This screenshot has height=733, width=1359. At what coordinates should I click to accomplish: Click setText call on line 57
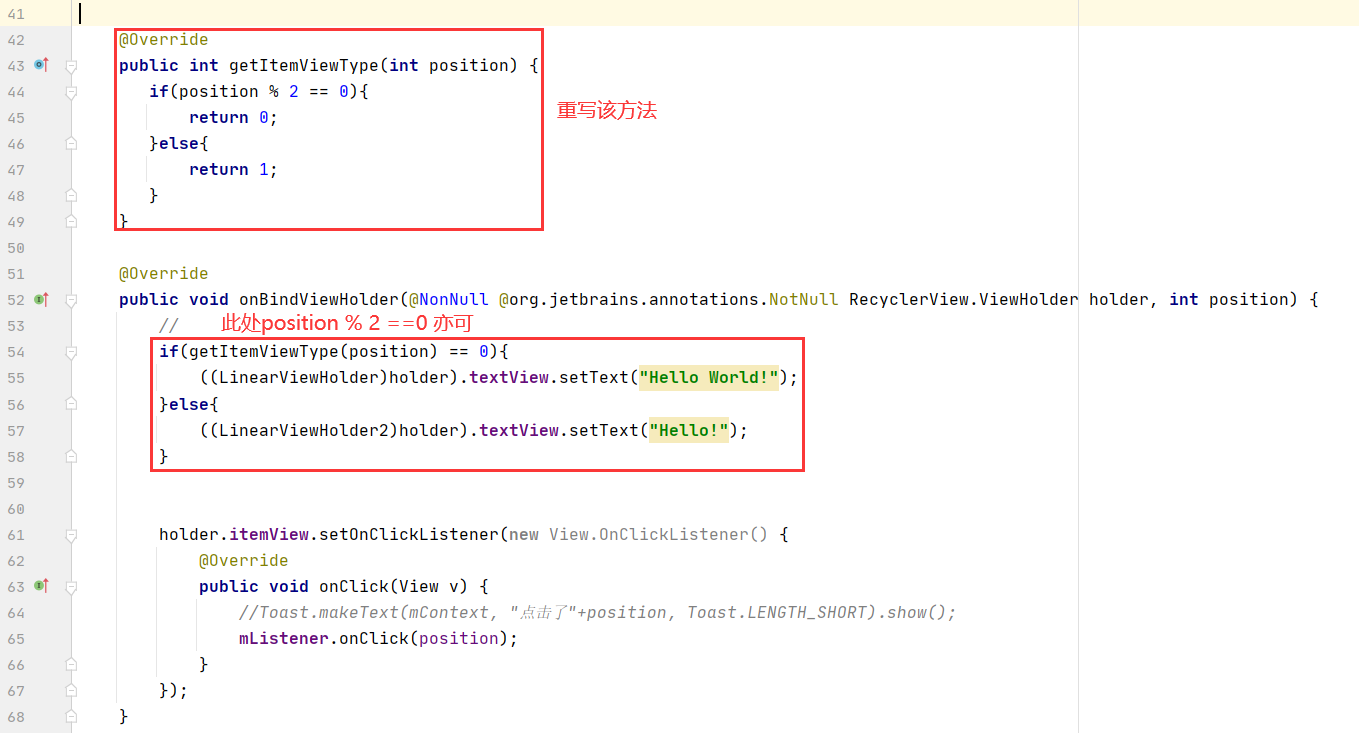(x=604, y=430)
